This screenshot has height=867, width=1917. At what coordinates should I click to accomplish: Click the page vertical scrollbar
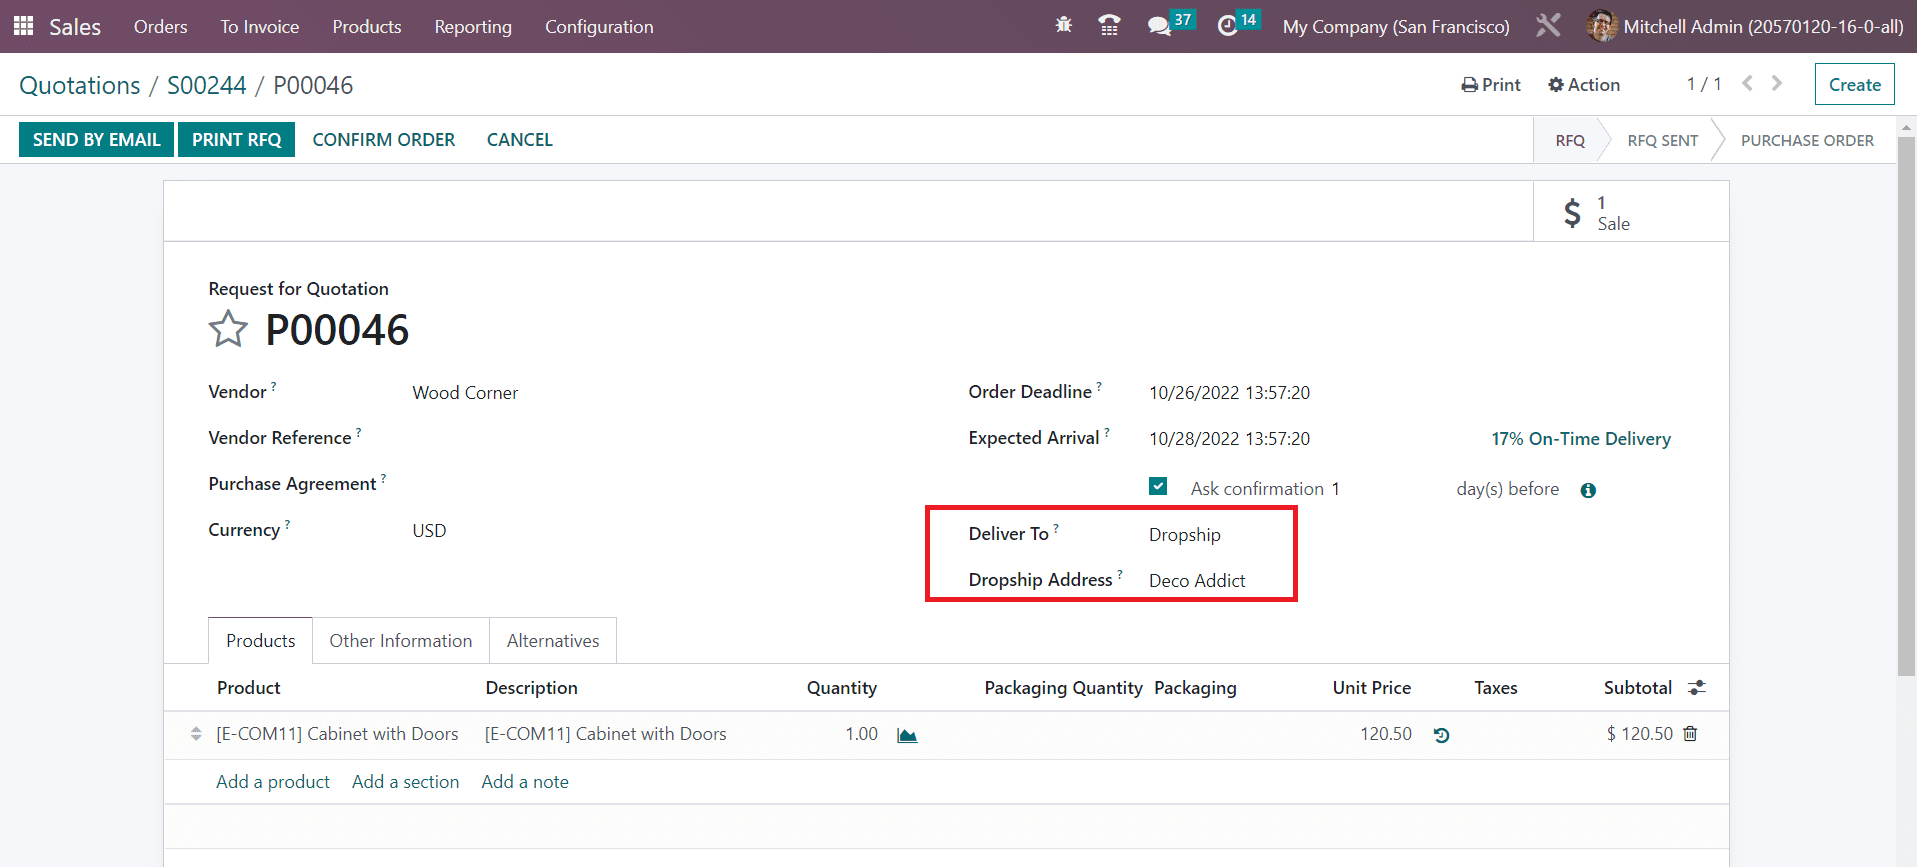(x=1906, y=400)
